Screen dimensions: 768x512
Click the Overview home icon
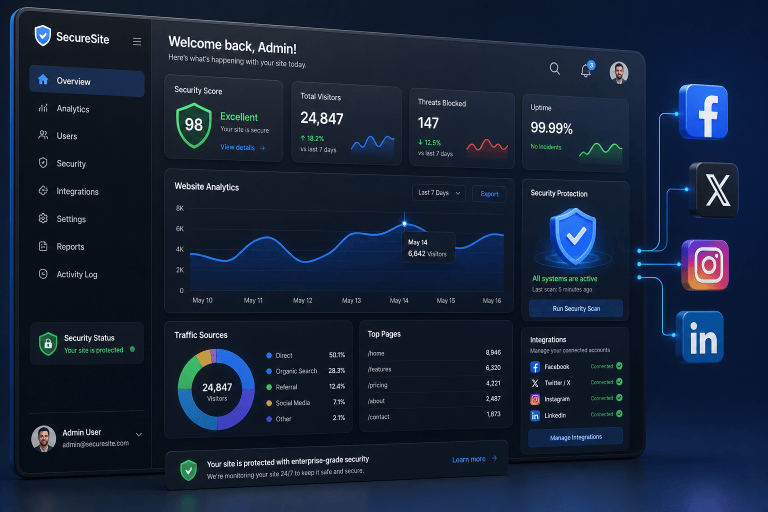[x=43, y=79]
